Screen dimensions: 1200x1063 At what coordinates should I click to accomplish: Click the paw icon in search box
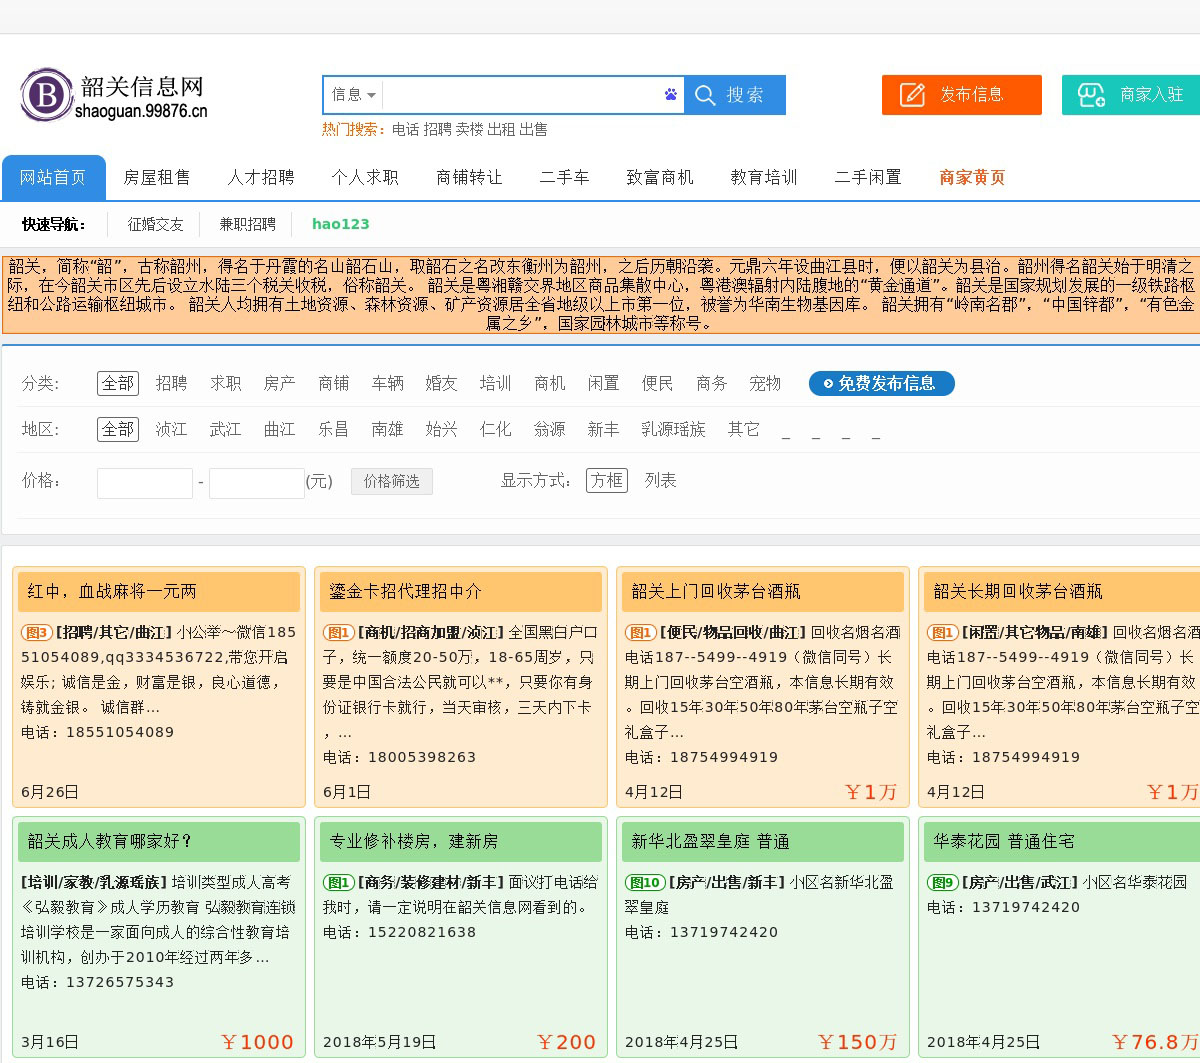click(670, 95)
